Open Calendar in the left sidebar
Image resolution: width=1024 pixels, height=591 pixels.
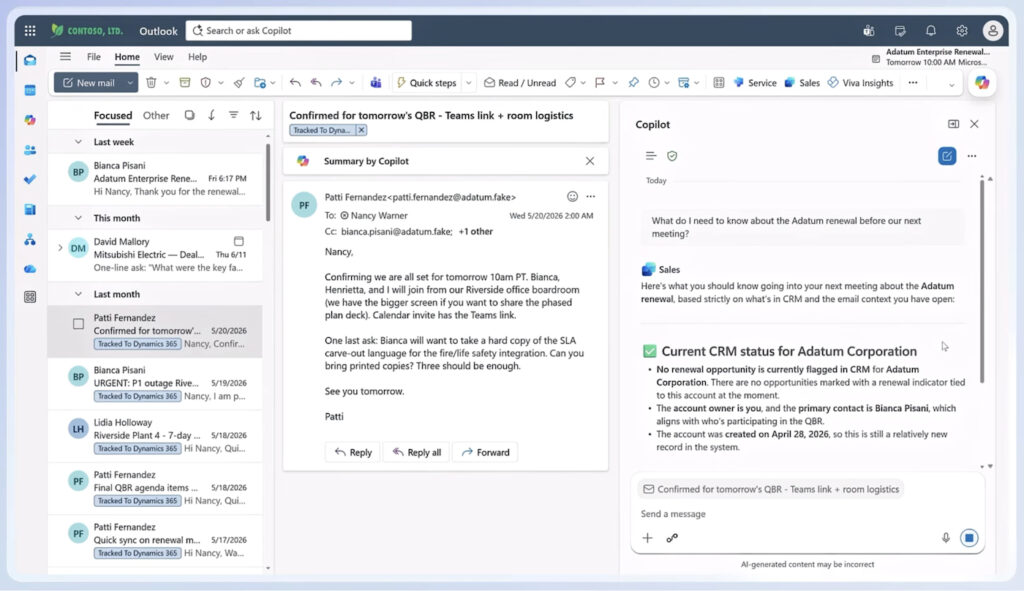pos(30,90)
